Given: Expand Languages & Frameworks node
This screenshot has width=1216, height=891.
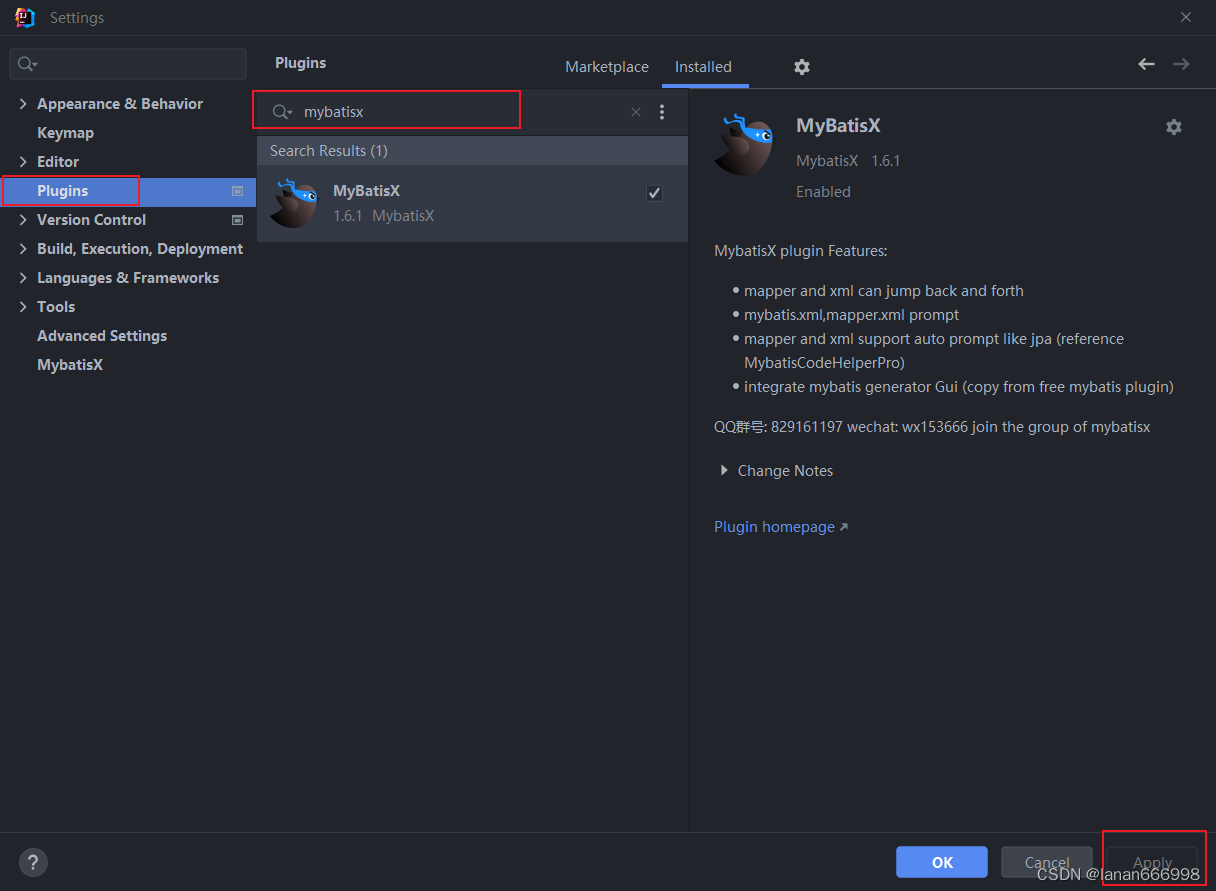Looking at the screenshot, I should (x=23, y=278).
